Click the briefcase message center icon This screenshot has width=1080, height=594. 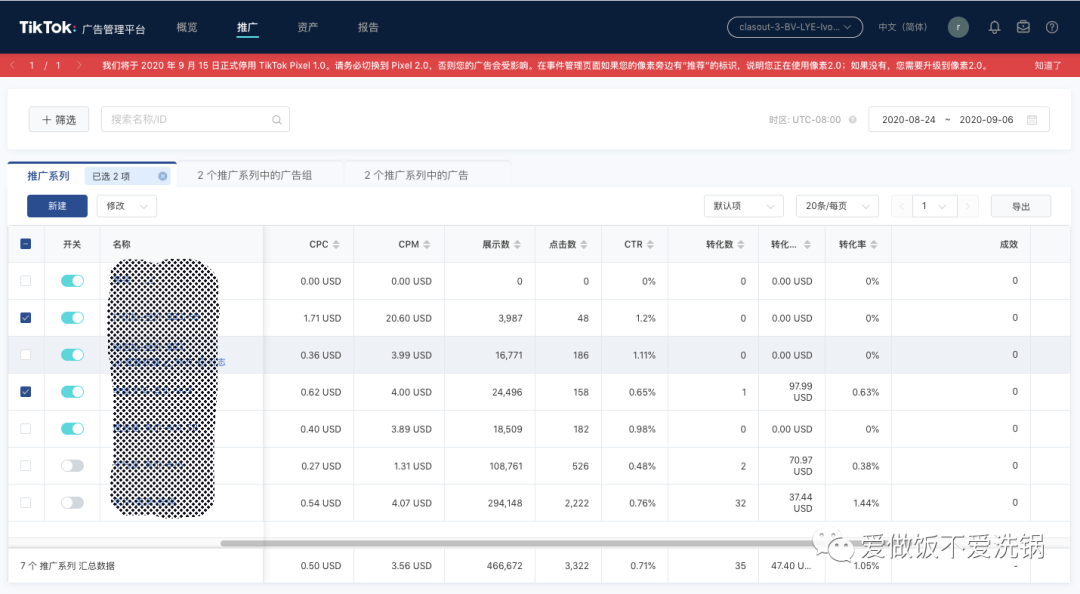click(x=1023, y=27)
